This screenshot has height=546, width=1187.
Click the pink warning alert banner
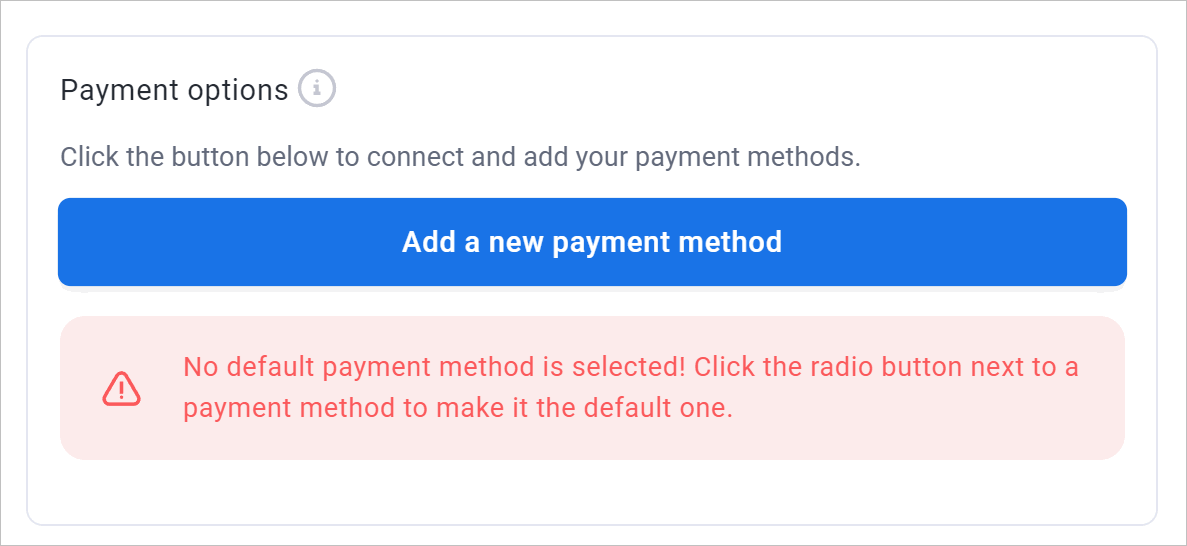coord(592,388)
